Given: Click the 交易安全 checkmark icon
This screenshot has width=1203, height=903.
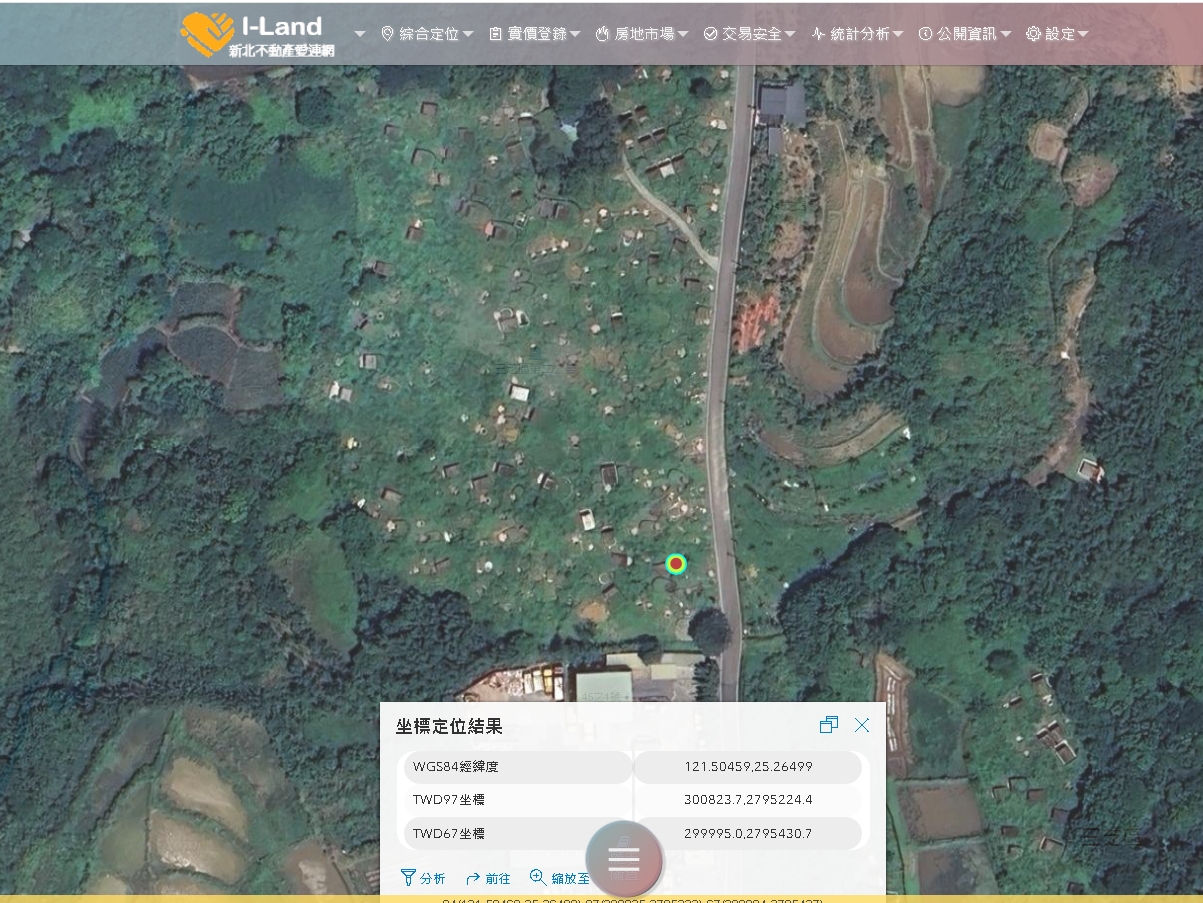Looking at the screenshot, I should click(709, 32).
